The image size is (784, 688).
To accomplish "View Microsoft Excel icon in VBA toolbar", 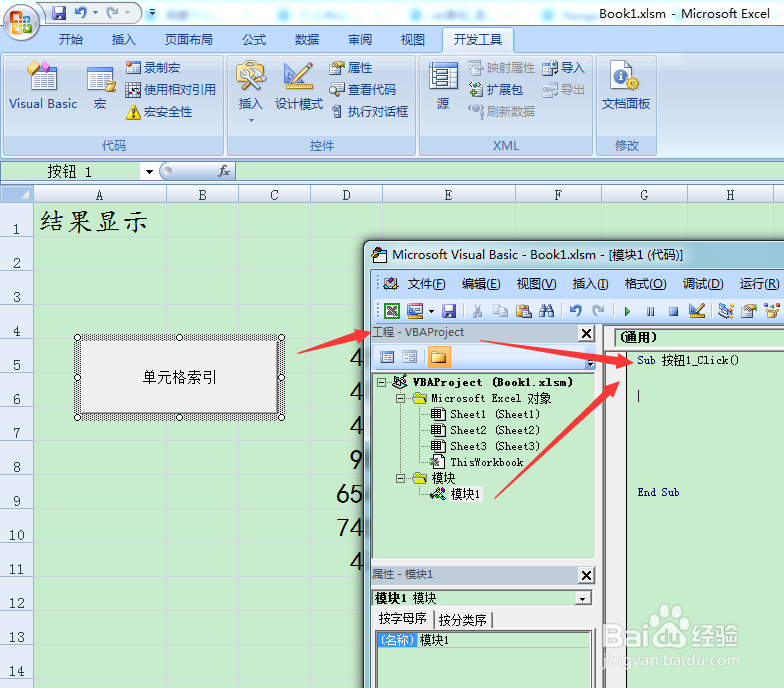I will 392,311.
